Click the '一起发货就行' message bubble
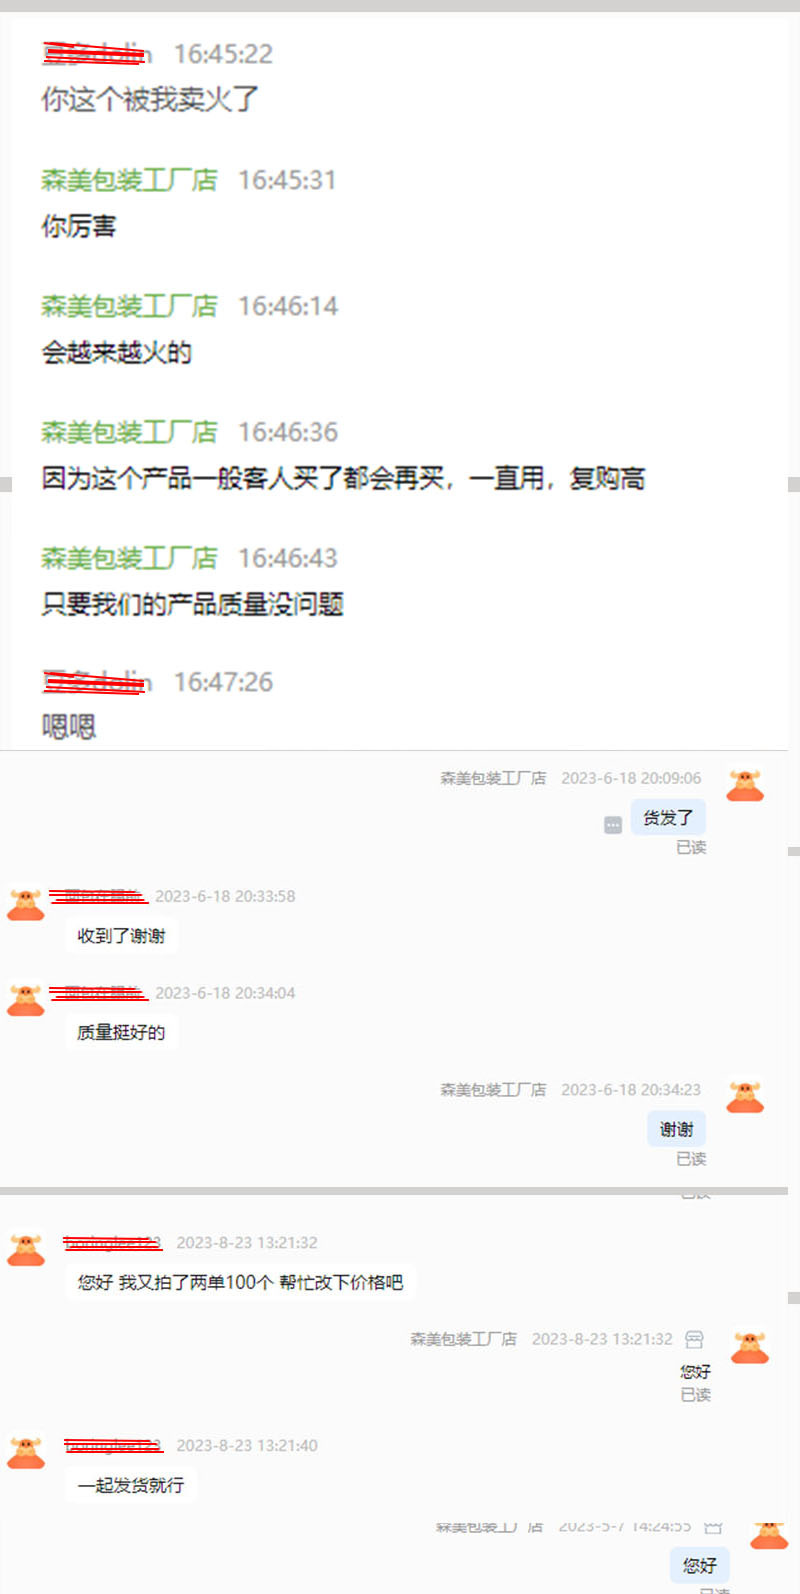800x1594 pixels. point(131,1485)
